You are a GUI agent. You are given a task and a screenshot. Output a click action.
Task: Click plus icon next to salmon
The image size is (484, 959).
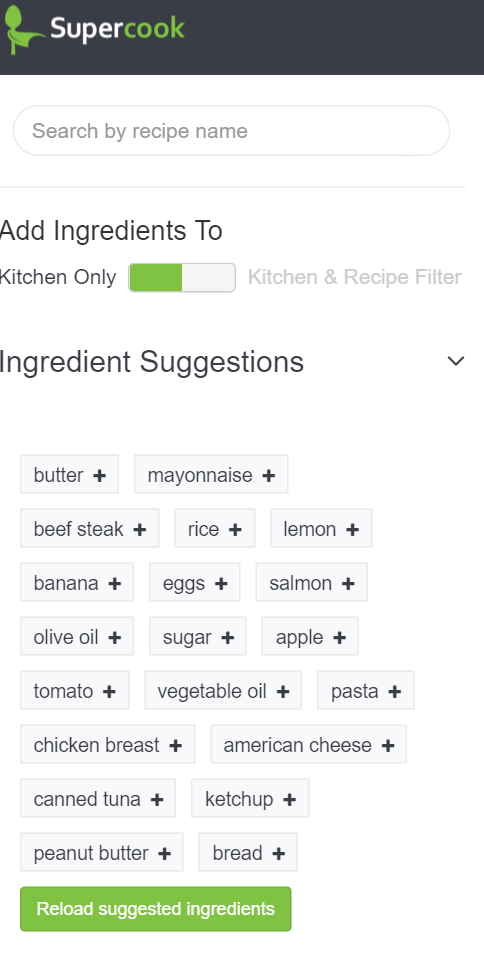pos(348,583)
